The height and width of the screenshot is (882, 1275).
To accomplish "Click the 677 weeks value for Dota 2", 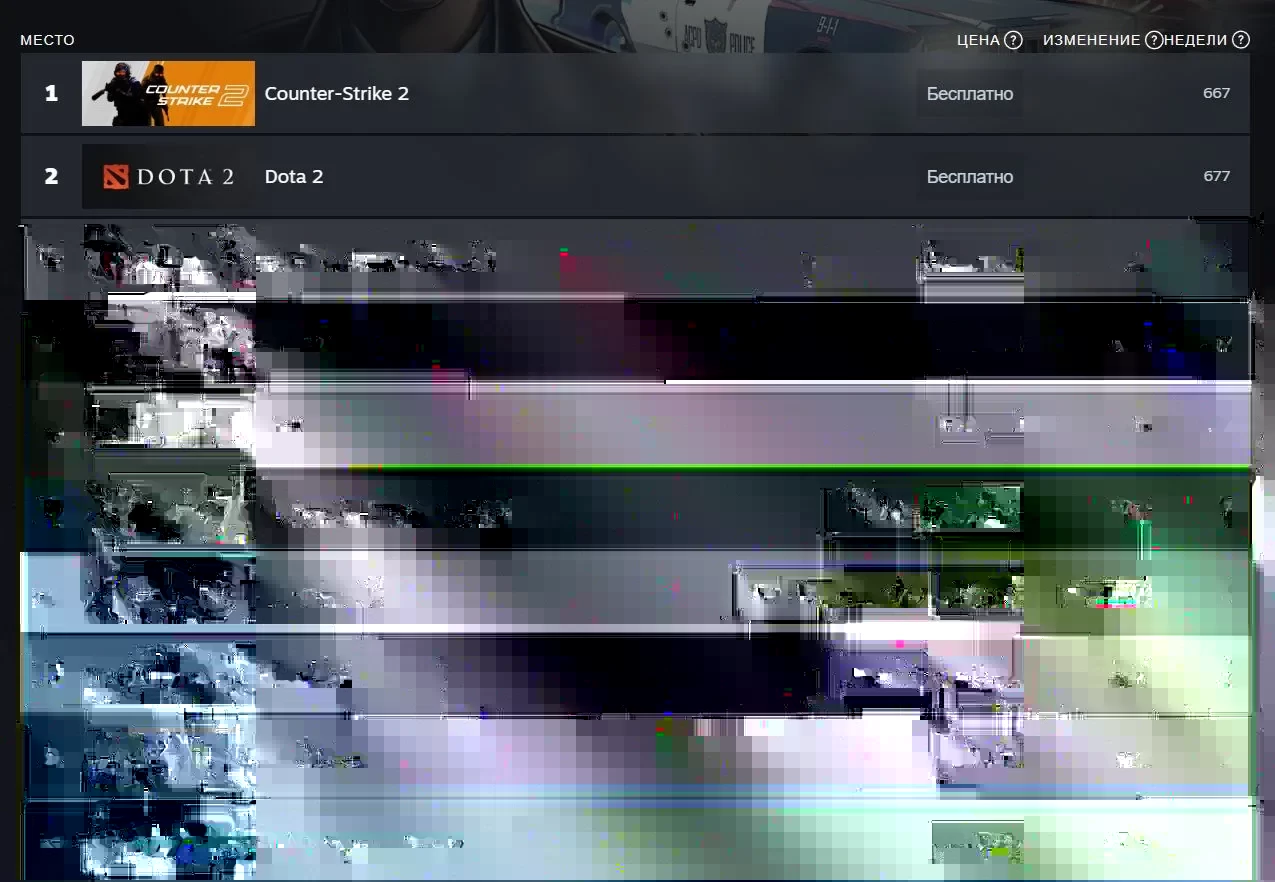I will [1216, 177].
